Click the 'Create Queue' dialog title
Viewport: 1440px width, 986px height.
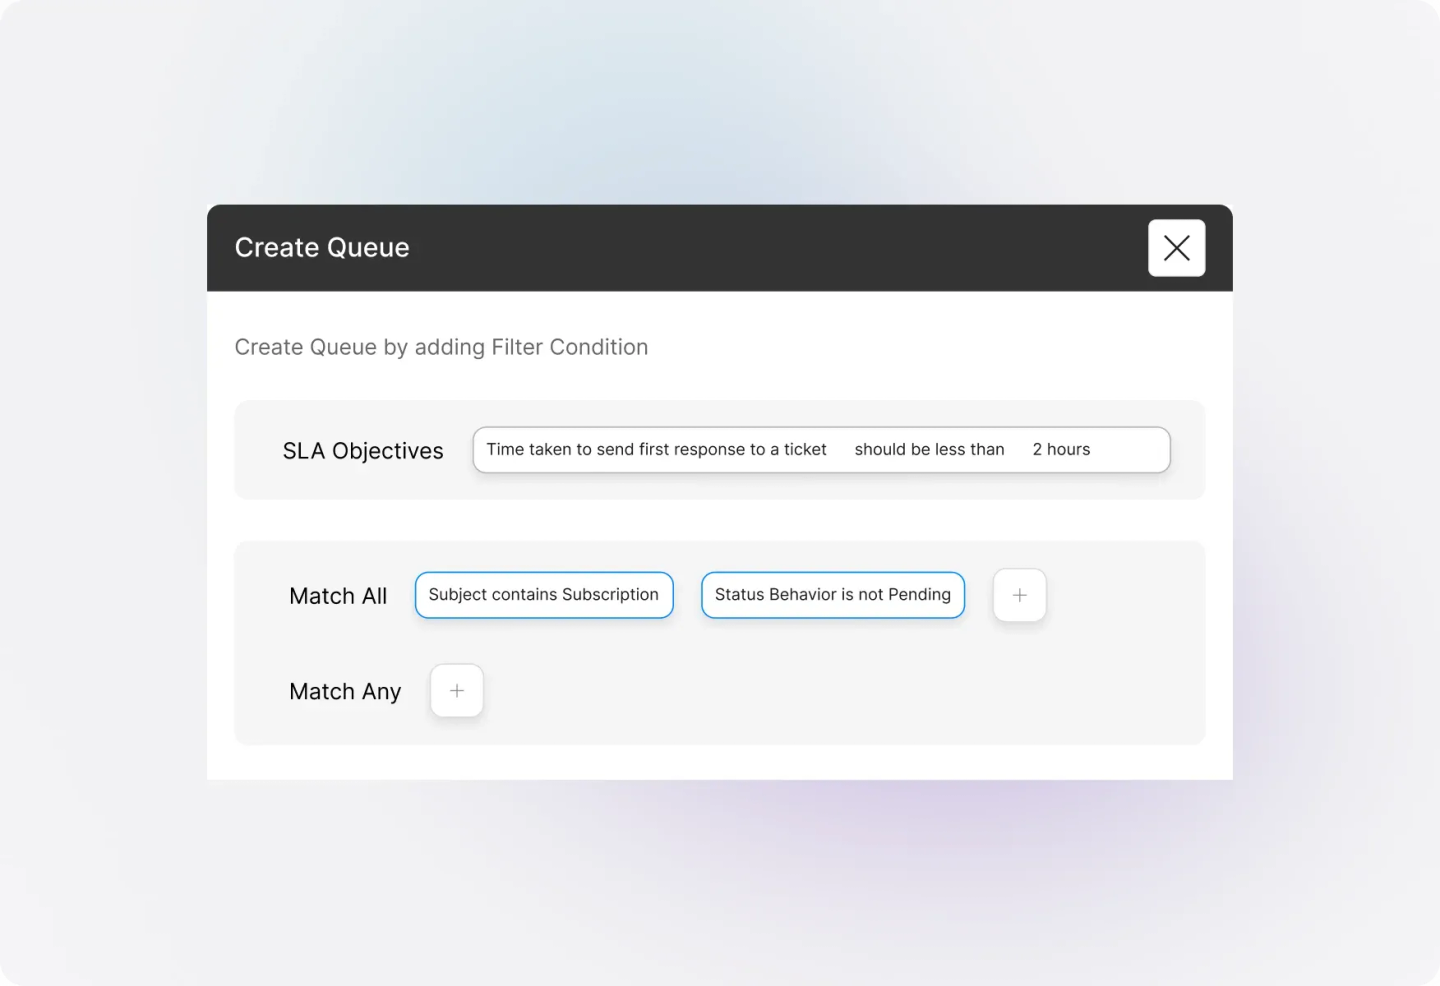click(x=322, y=248)
